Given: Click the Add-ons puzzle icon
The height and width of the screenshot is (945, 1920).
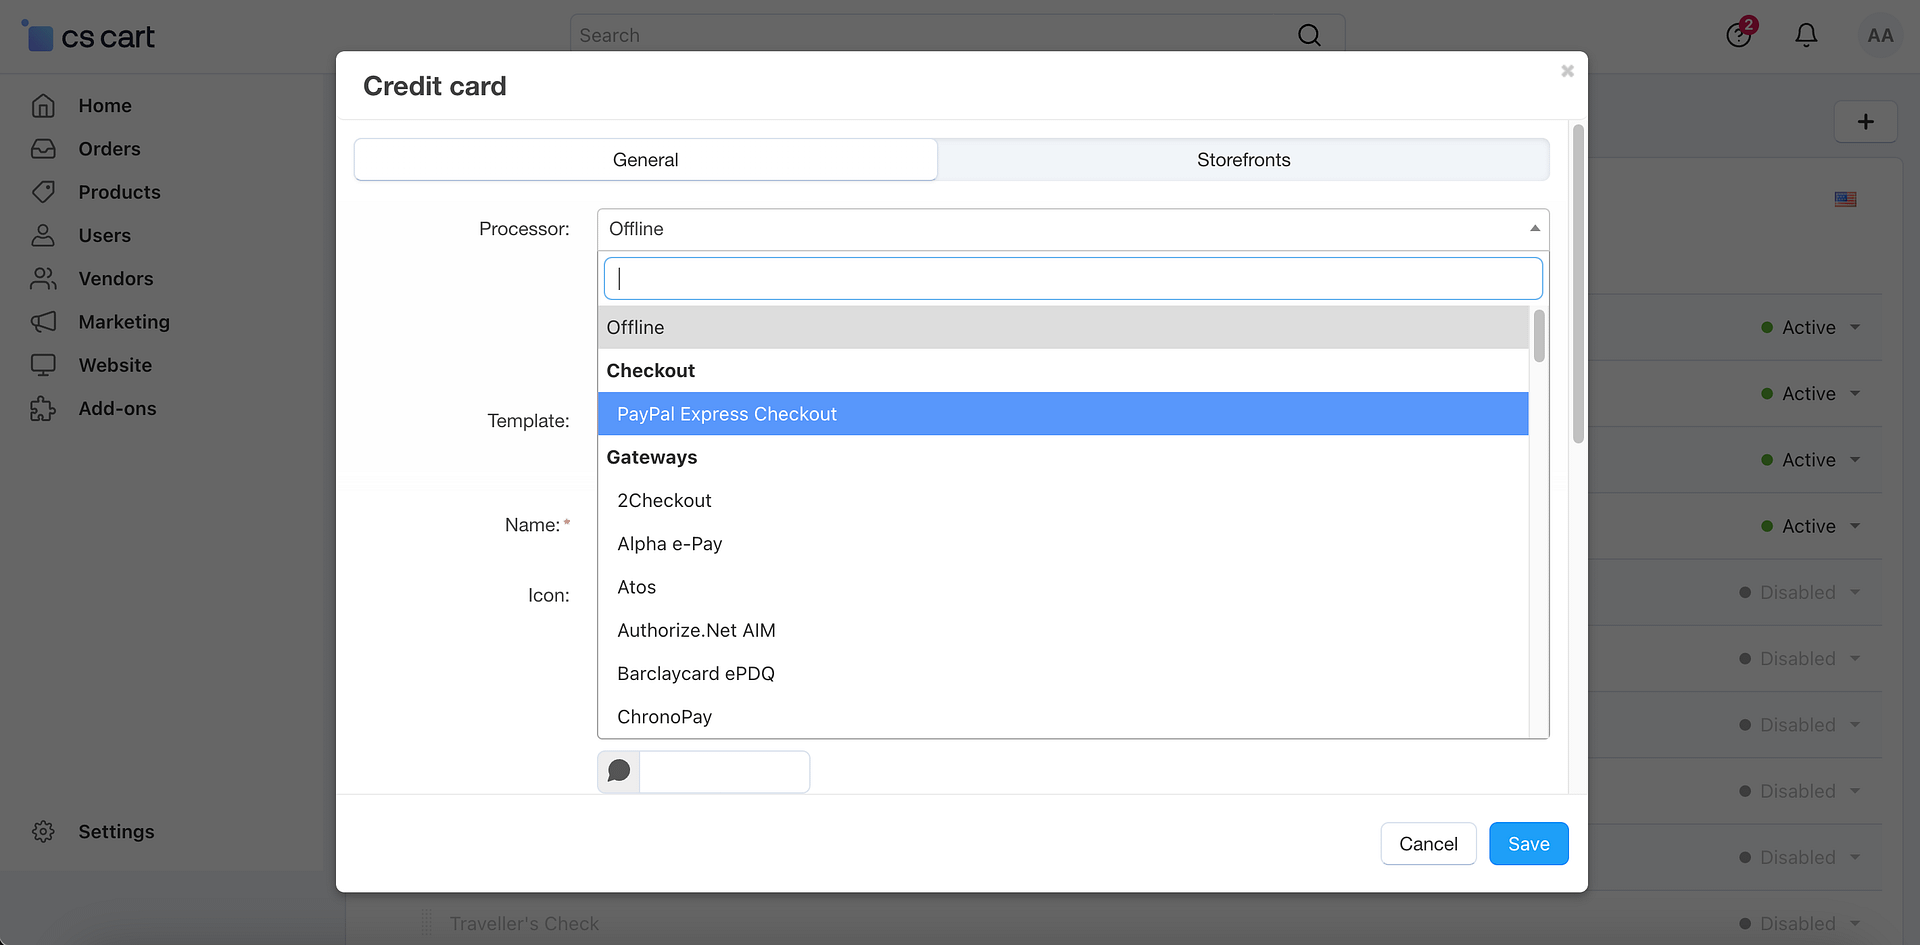Looking at the screenshot, I should point(43,409).
